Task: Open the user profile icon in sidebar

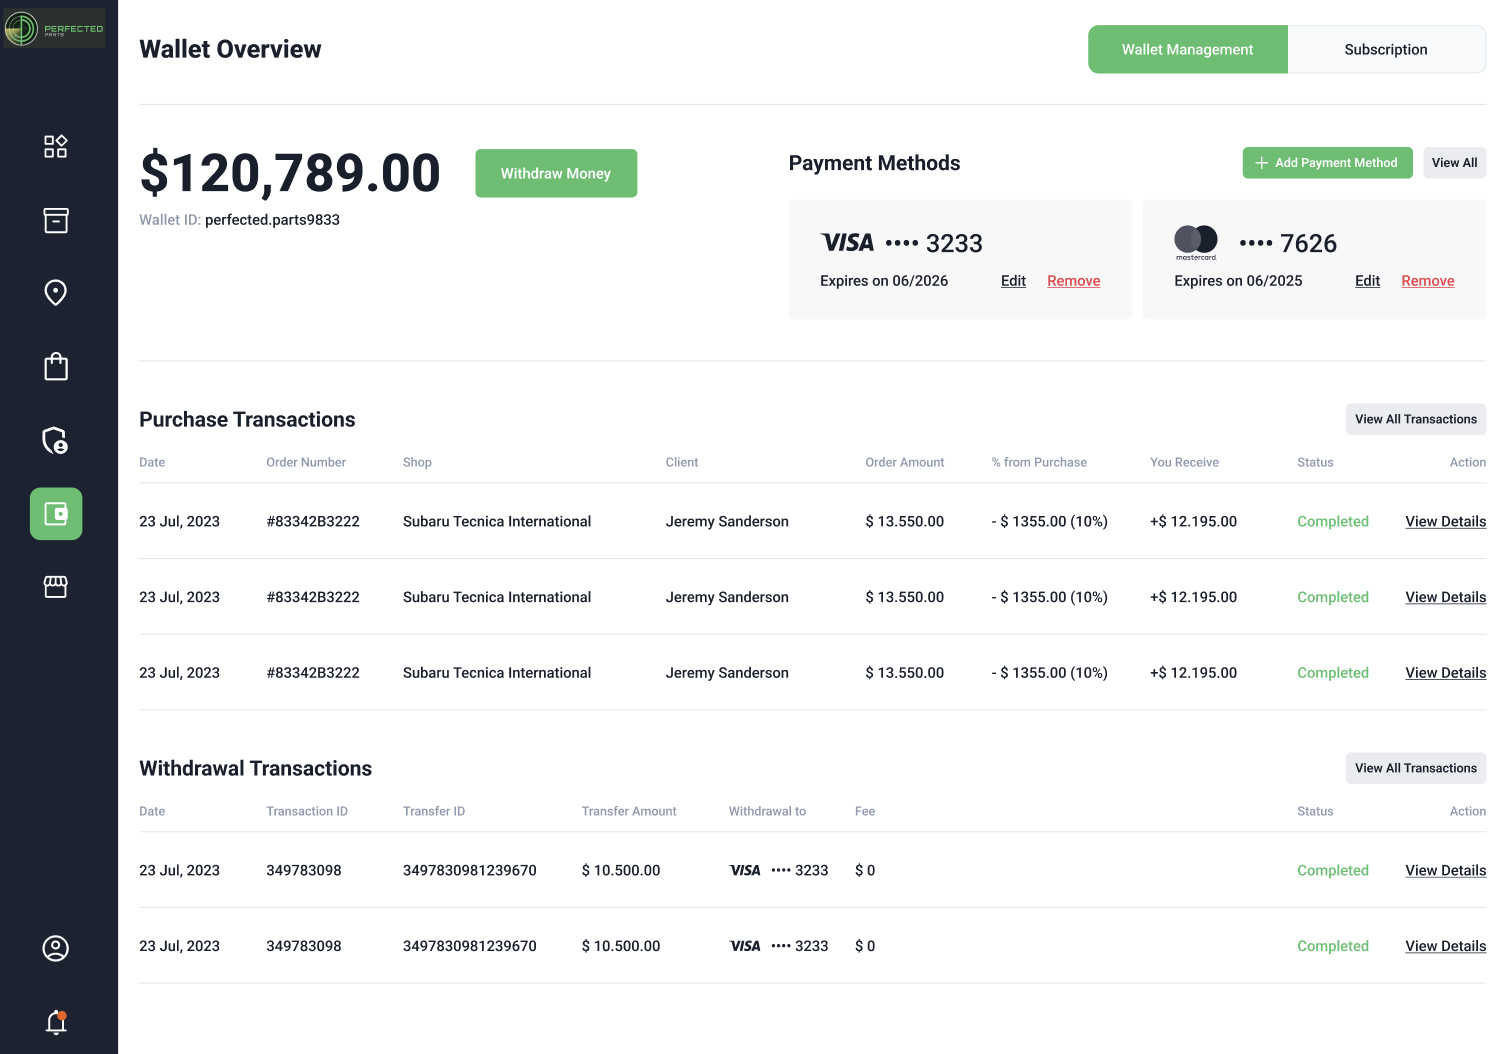Action: (x=56, y=948)
